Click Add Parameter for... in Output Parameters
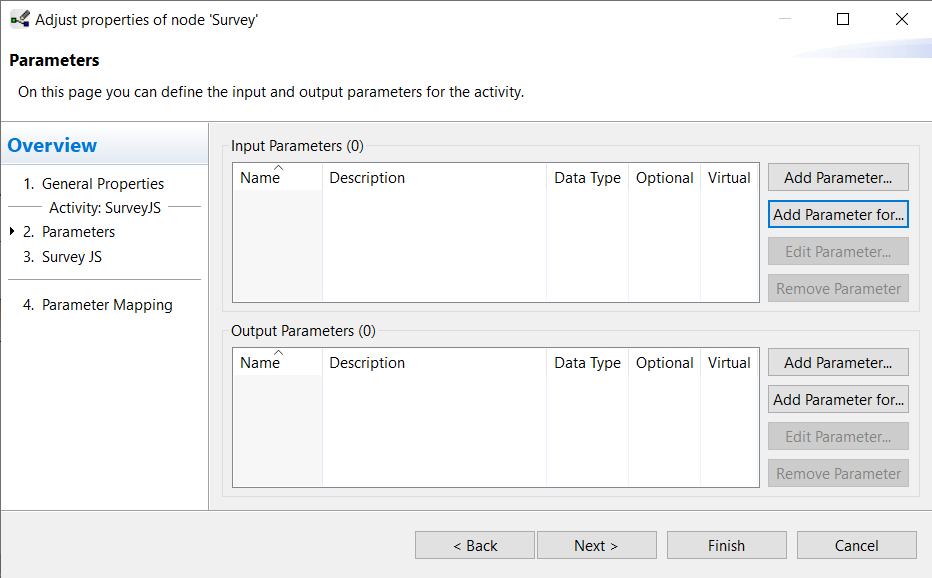Viewport: 932px width, 578px height. click(x=838, y=400)
